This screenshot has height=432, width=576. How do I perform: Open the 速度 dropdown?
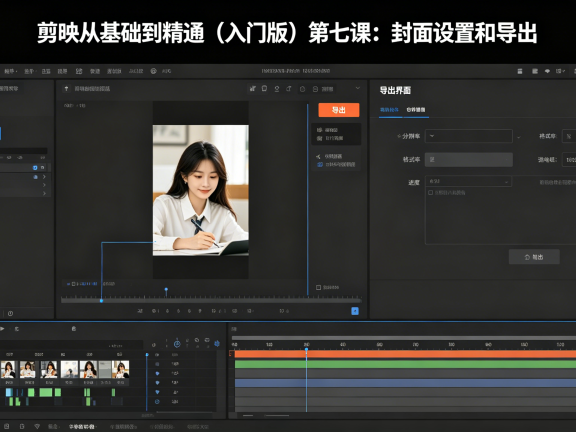tap(468, 181)
